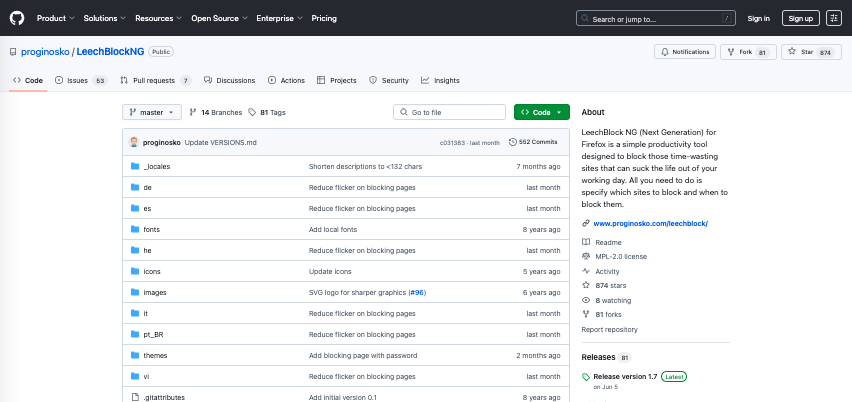Open the images folder
This screenshot has width=852, height=402.
tap(155, 292)
